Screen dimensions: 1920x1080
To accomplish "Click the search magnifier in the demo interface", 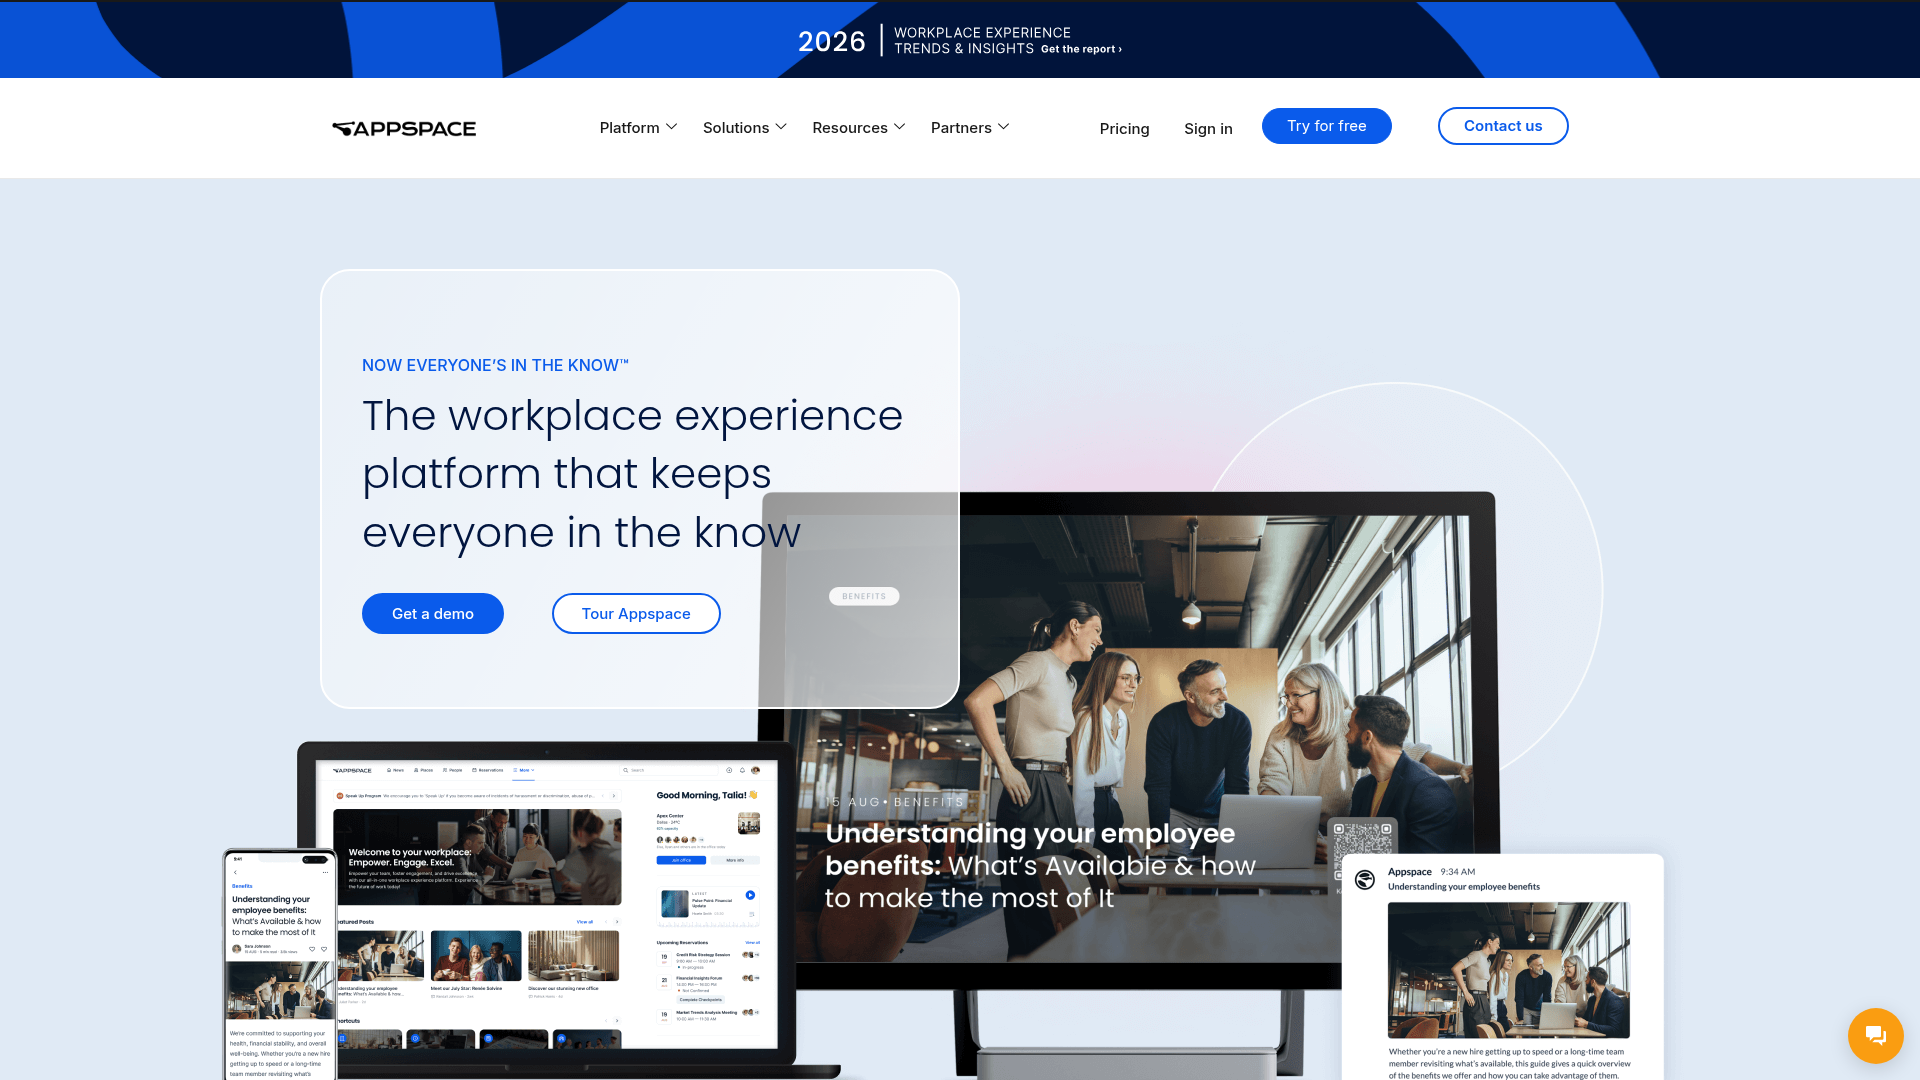I will (626, 770).
